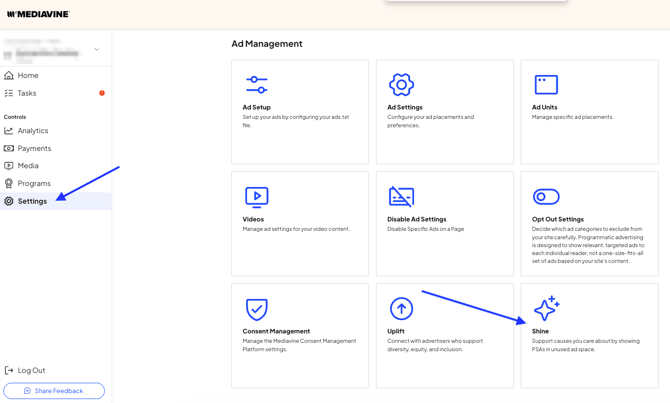The height and width of the screenshot is (403, 670).
Task: Click 'Disable Specific Ads on a Page' text
Action: (x=425, y=229)
